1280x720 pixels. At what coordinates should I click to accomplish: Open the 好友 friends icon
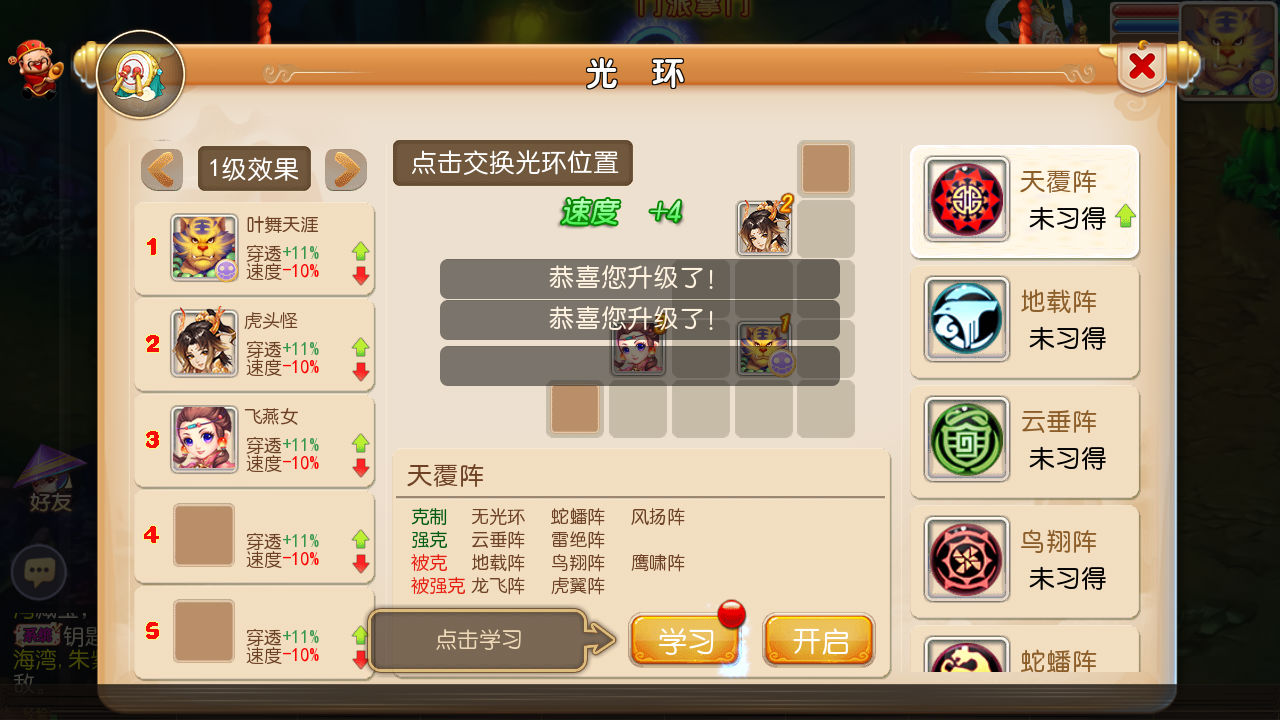click(50, 480)
